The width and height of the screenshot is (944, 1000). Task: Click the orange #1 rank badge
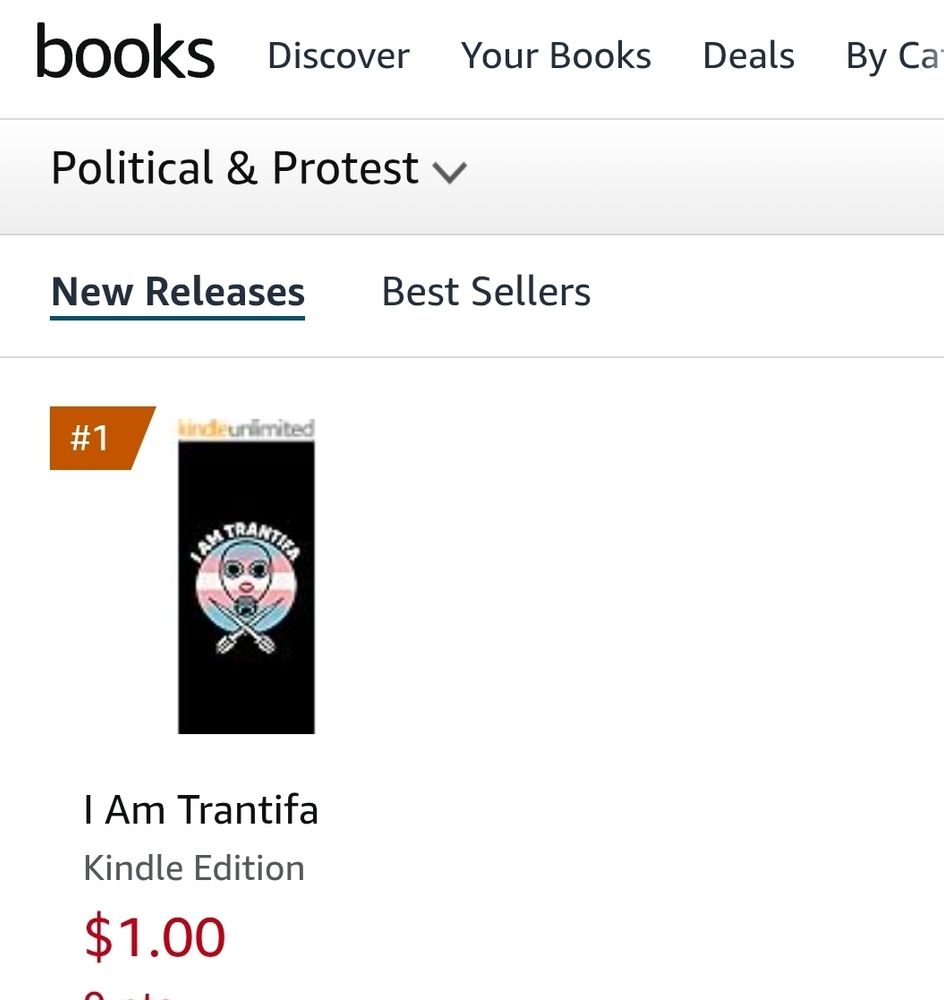point(95,437)
